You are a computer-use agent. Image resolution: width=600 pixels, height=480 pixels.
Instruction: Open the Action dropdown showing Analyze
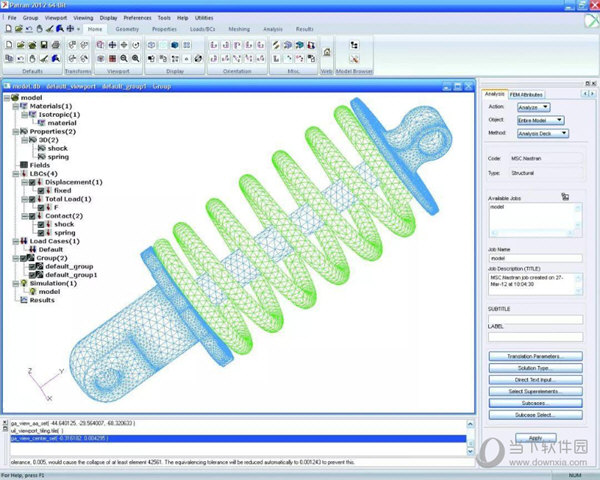(x=534, y=107)
